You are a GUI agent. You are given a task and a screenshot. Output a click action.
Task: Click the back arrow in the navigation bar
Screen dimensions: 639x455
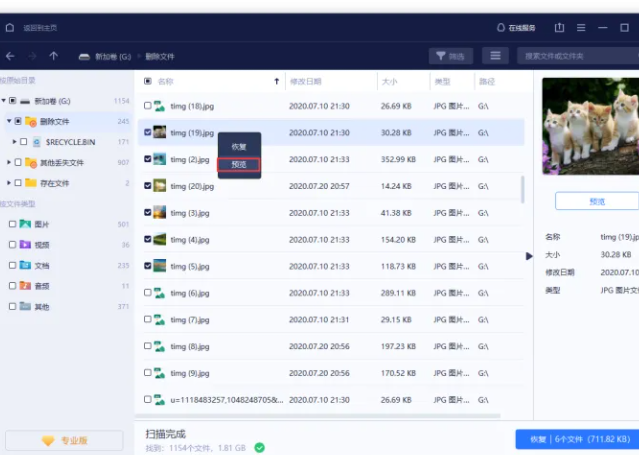point(10,56)
